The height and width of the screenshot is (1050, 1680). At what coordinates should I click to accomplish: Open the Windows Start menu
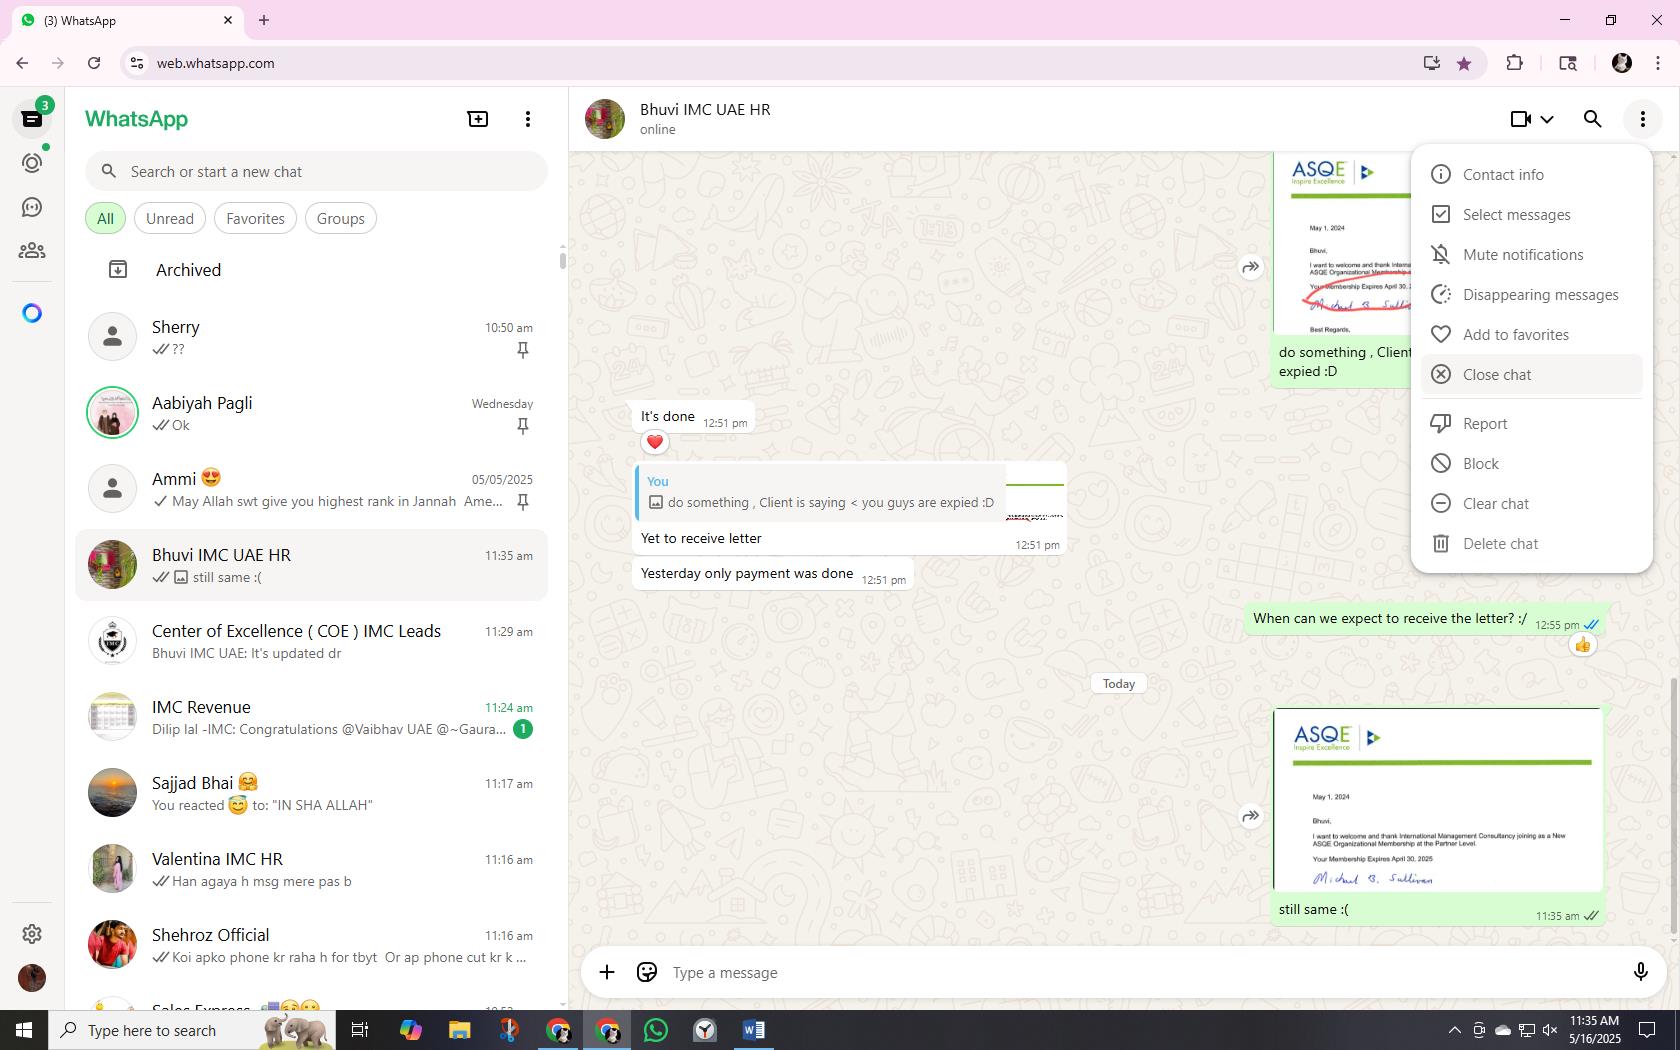coord(24,1030)
